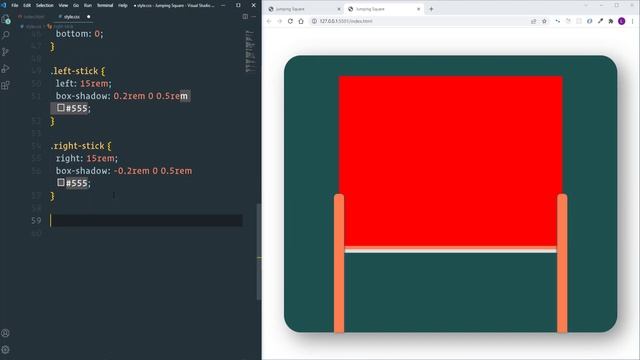The width and height of the screenshot is (640, 360).
Task: Open Run and Debug view
Action: pos(6,69)
